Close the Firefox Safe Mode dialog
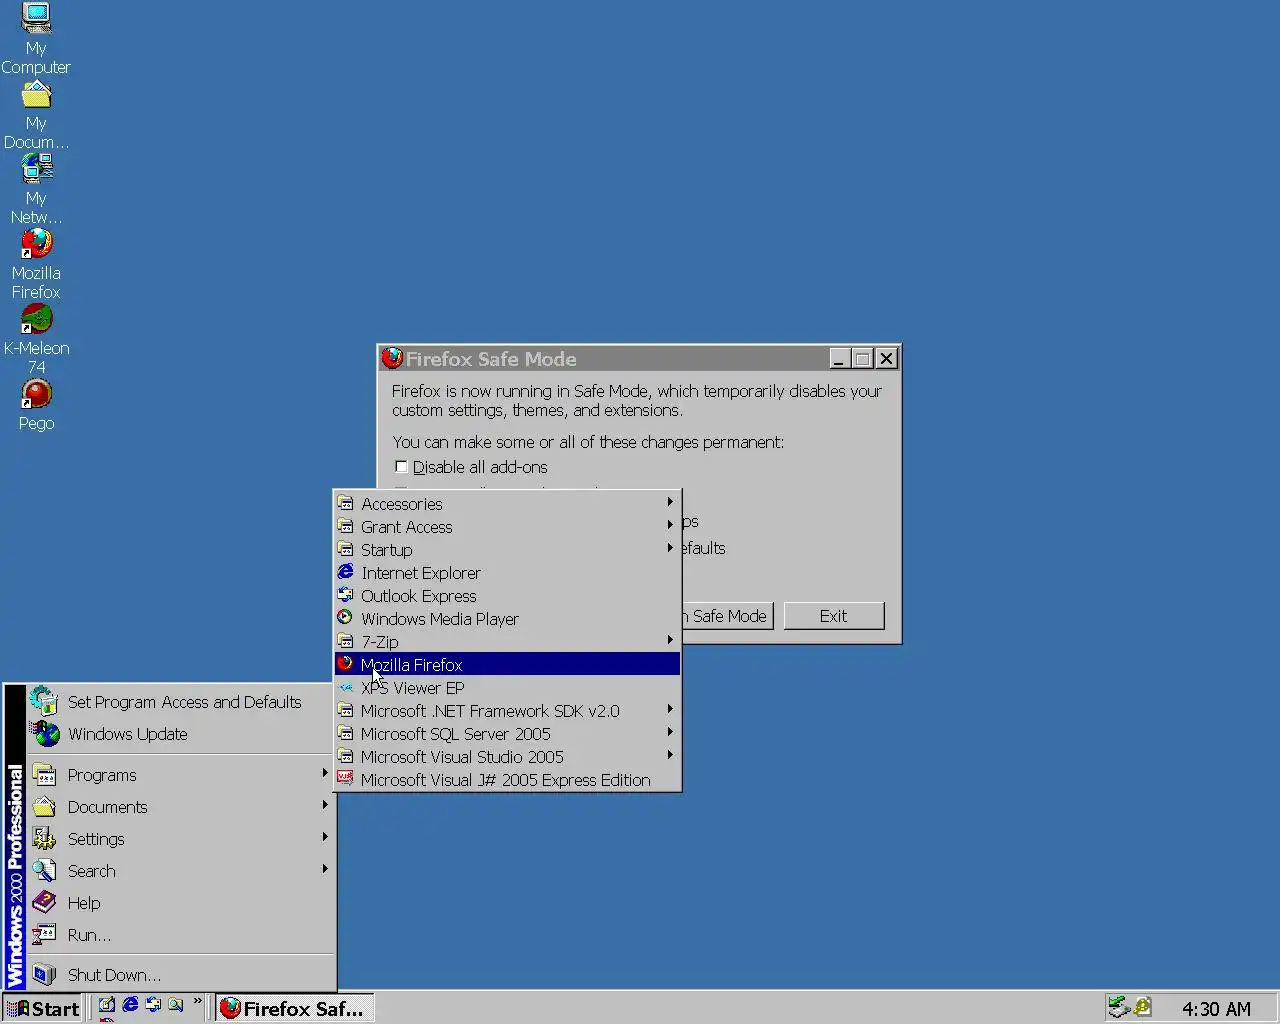 887,358
